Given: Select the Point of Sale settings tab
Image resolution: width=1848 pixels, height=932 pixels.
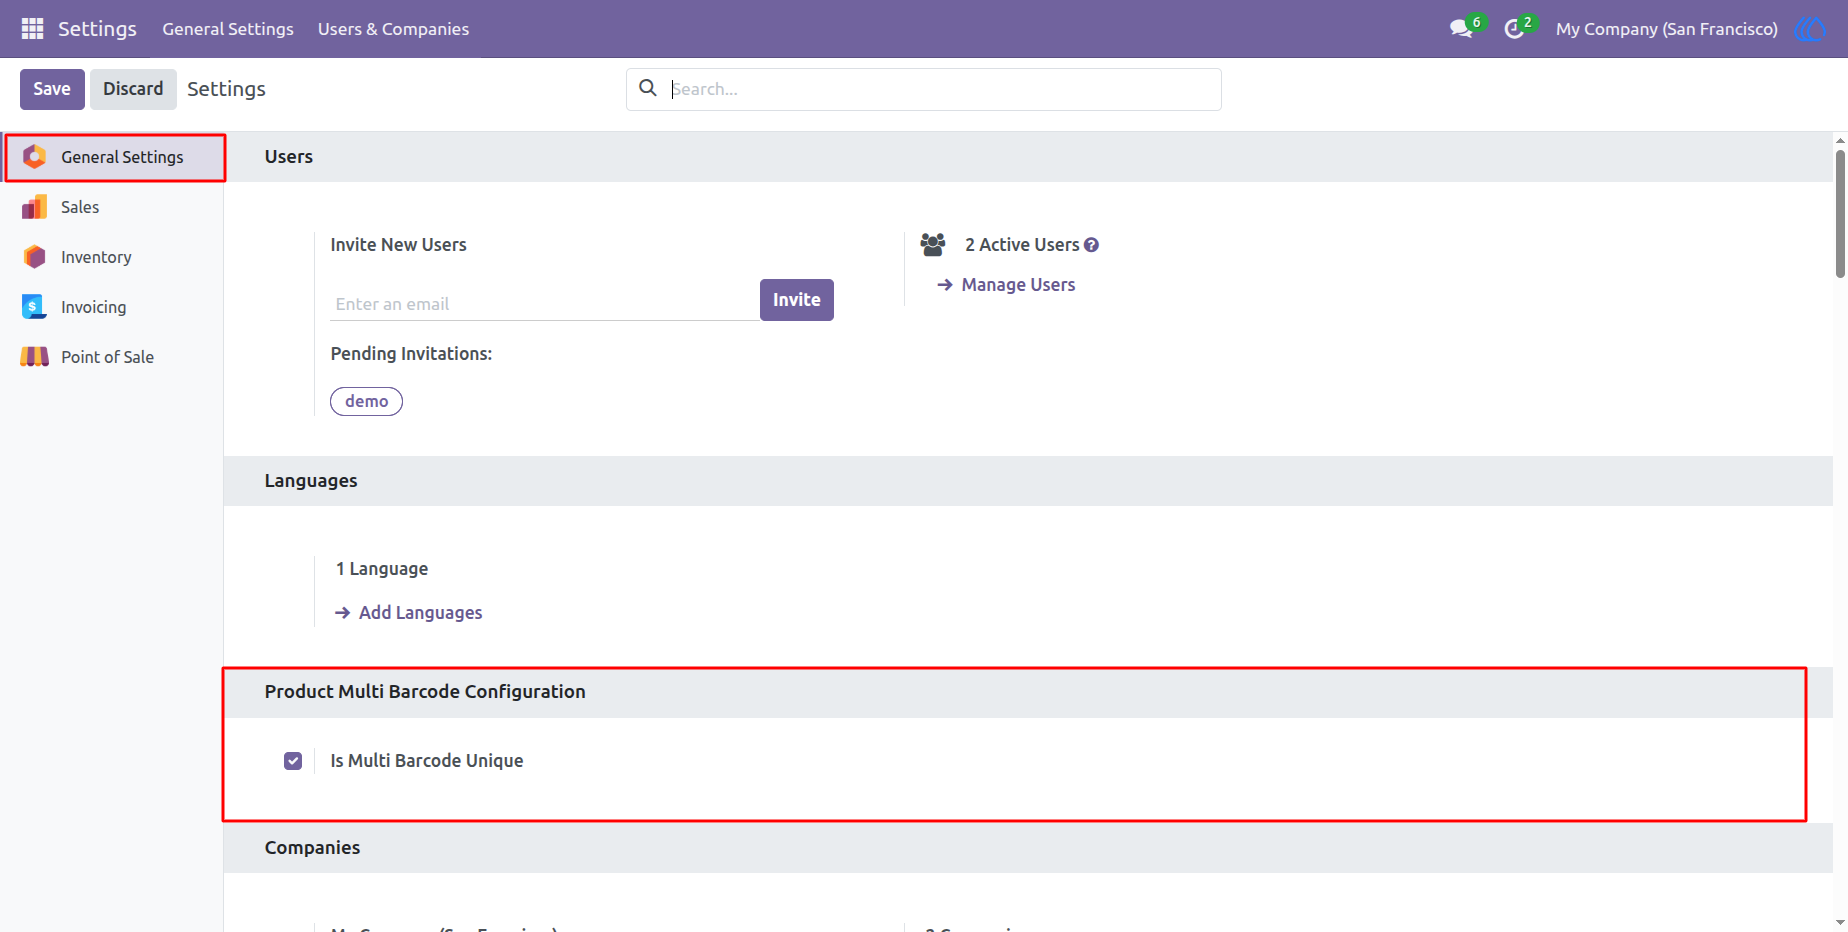Looking at the screenshot, I should [112, 357].
